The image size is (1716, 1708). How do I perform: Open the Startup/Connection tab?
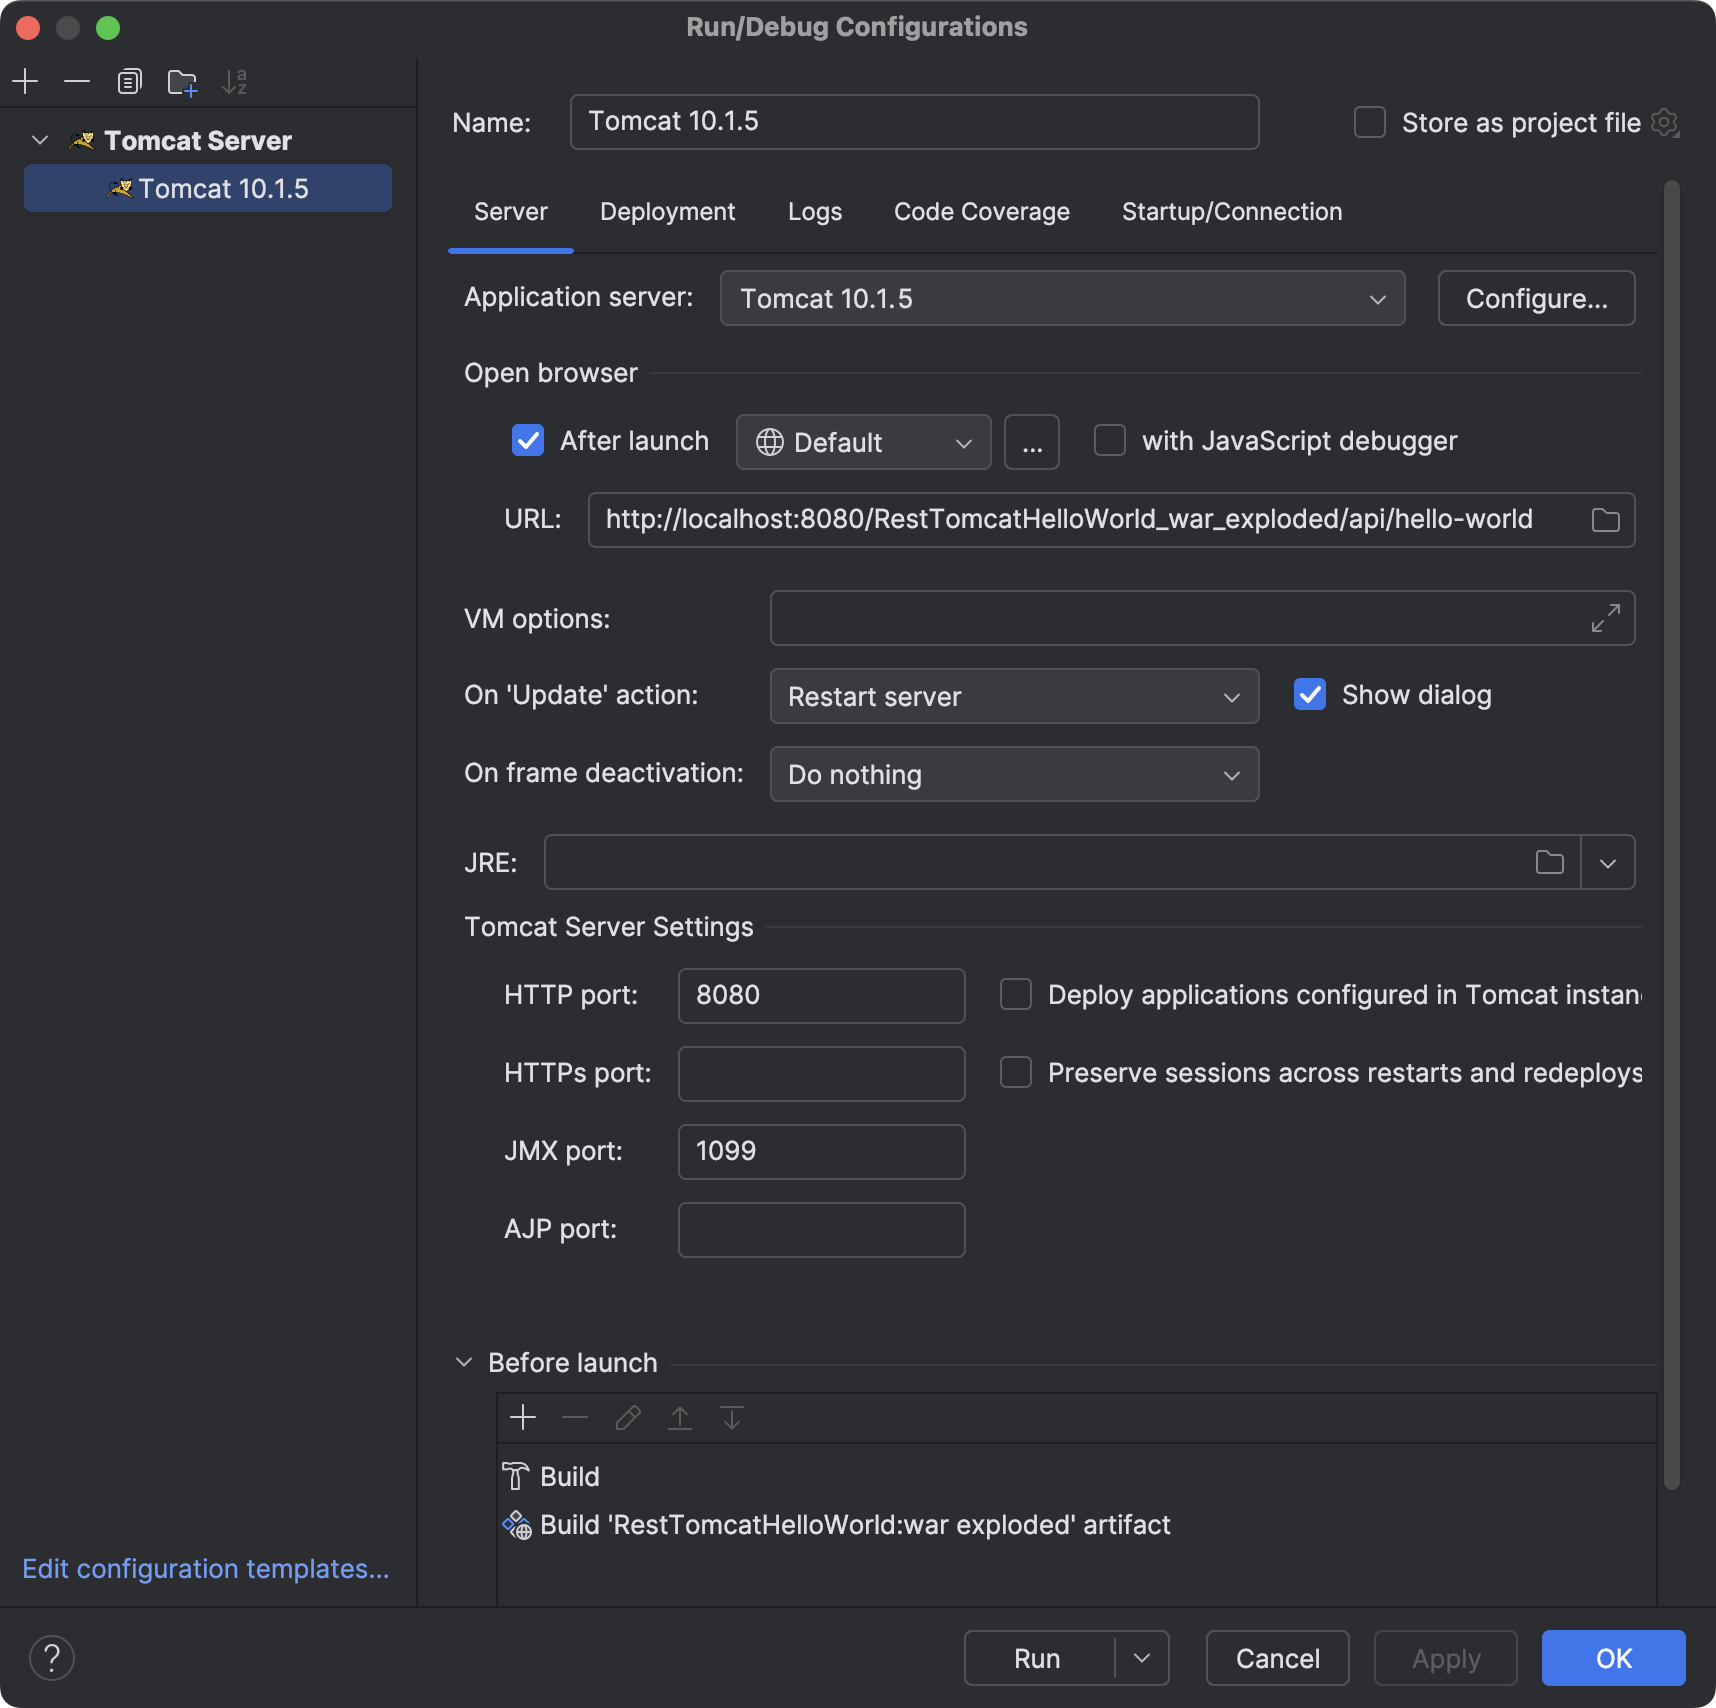pos(1231,211)
